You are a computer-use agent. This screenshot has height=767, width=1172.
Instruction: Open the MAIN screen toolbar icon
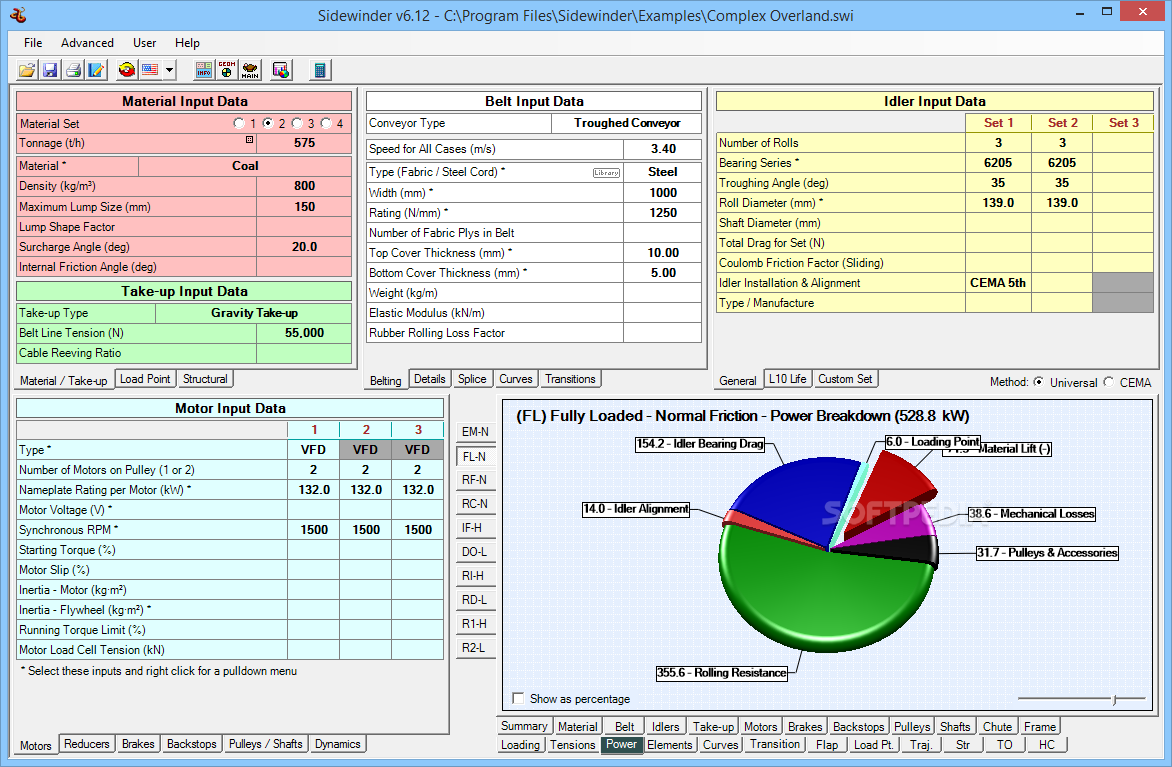pos(250,70)
